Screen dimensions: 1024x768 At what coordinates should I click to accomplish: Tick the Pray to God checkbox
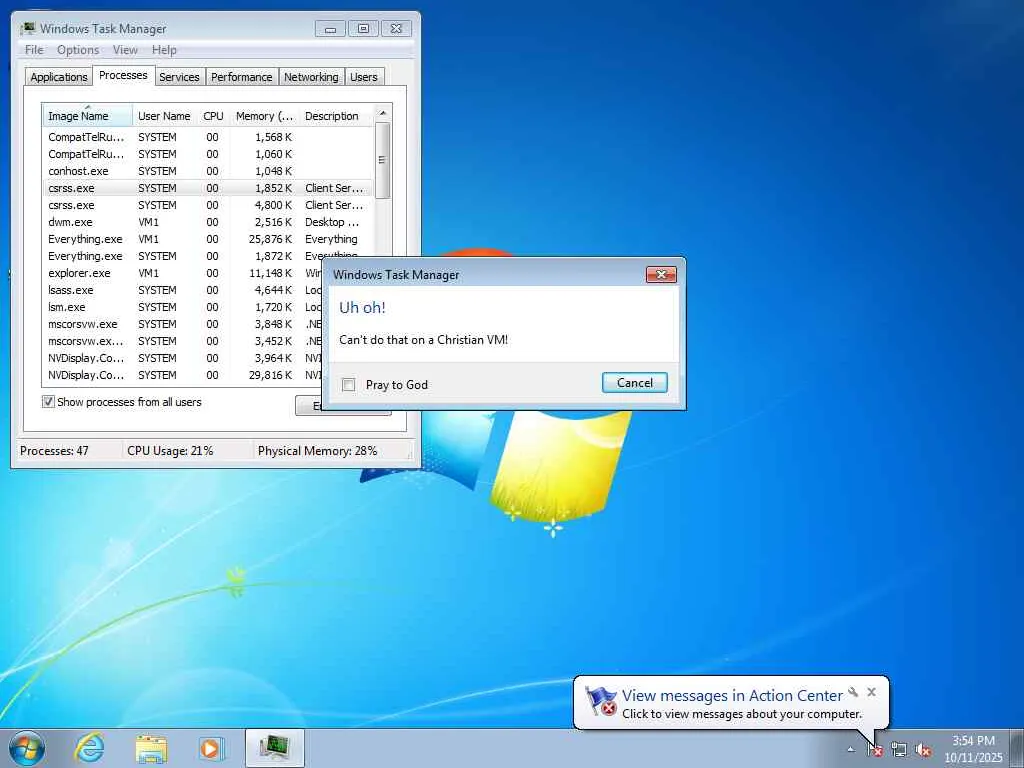(x=349, y=385)
